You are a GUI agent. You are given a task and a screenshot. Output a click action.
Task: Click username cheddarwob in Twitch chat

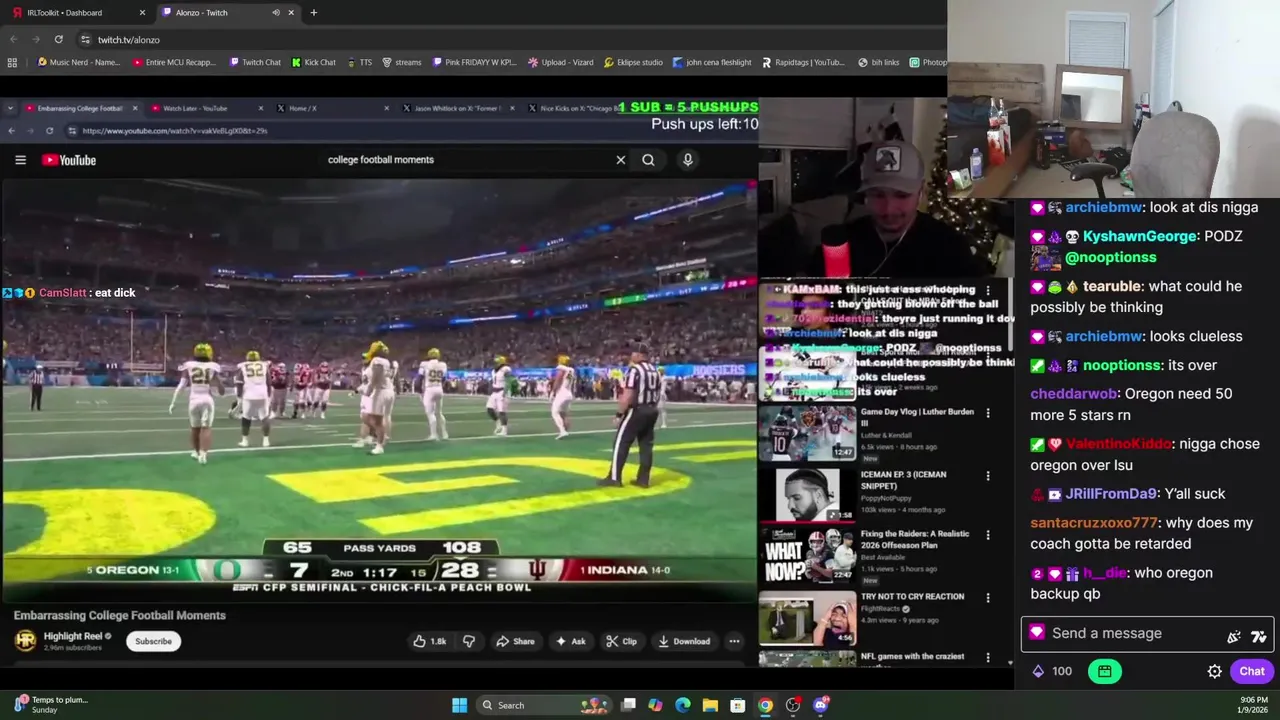1074,394
